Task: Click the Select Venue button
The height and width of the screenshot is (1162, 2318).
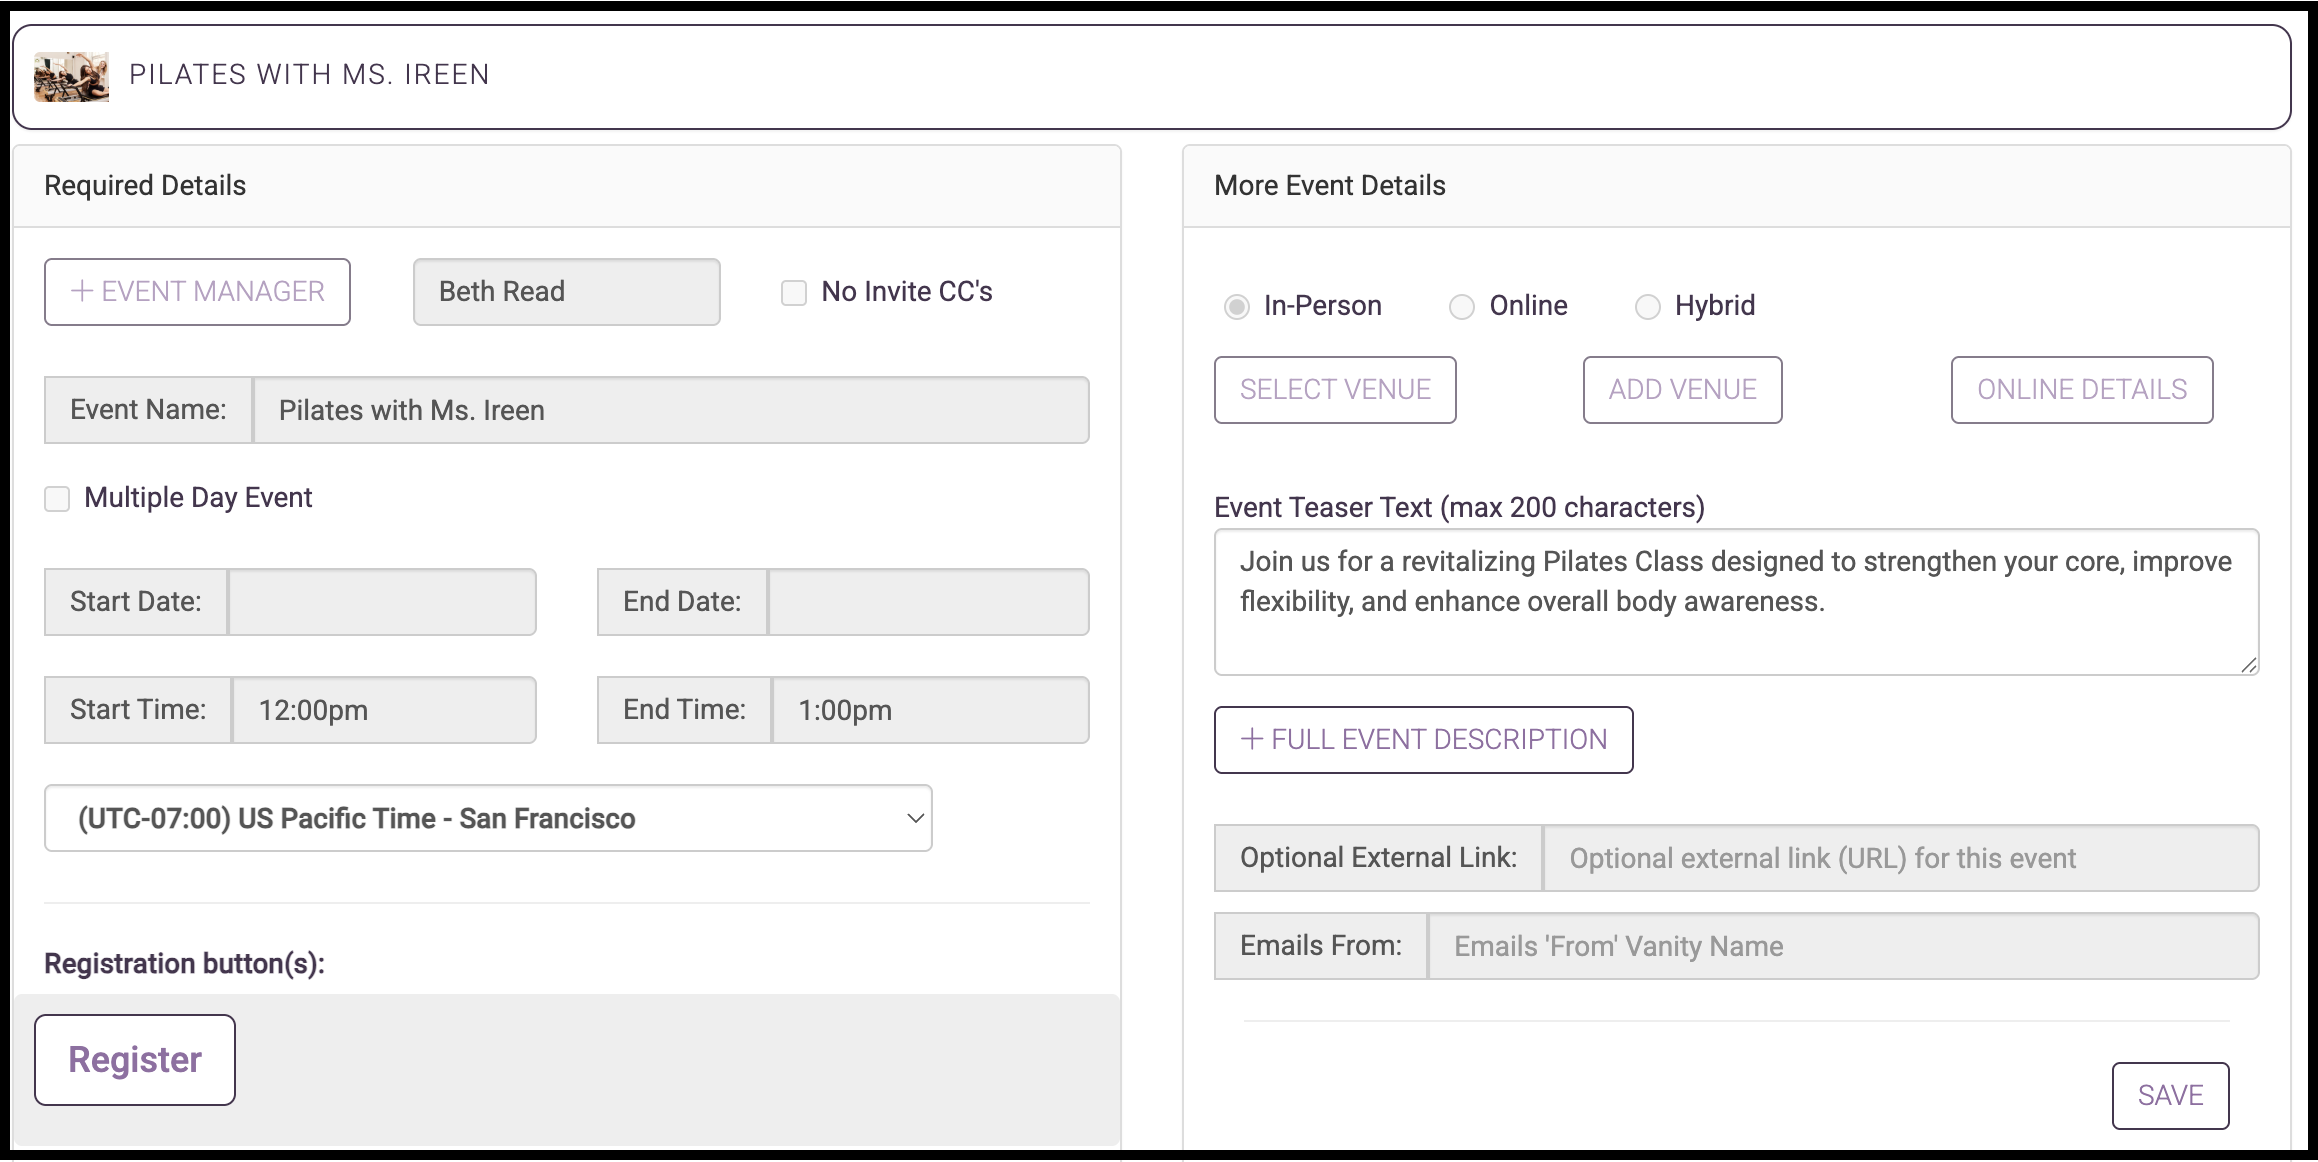Action: click(1335, 390)
